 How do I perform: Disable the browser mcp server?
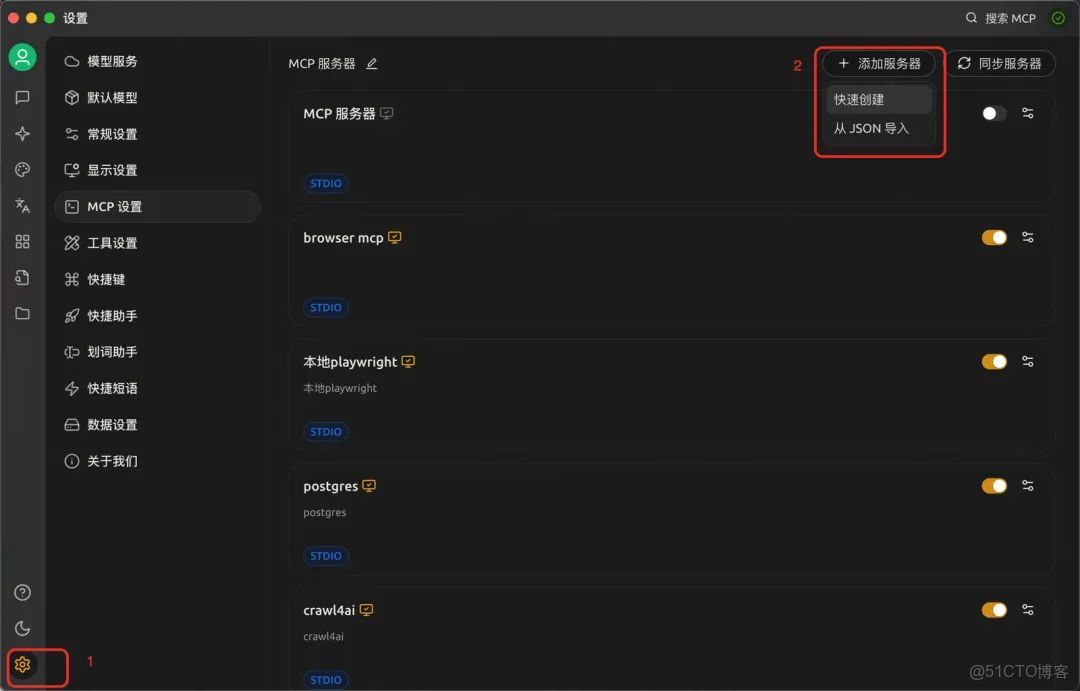pos(993,237)
